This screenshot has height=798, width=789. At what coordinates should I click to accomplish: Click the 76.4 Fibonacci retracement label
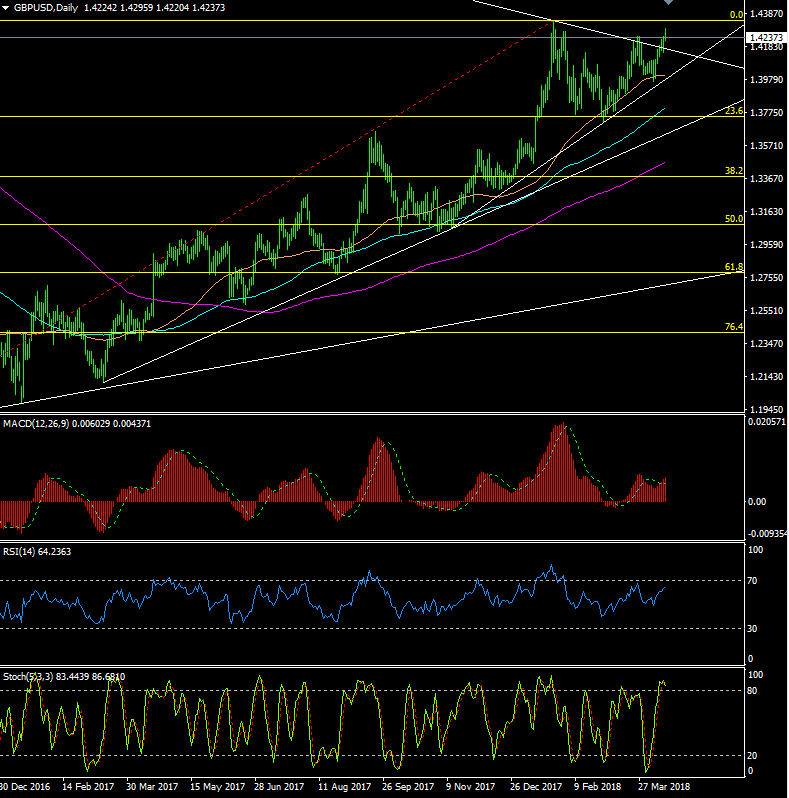pyautogui.click(x=733, y=327)
